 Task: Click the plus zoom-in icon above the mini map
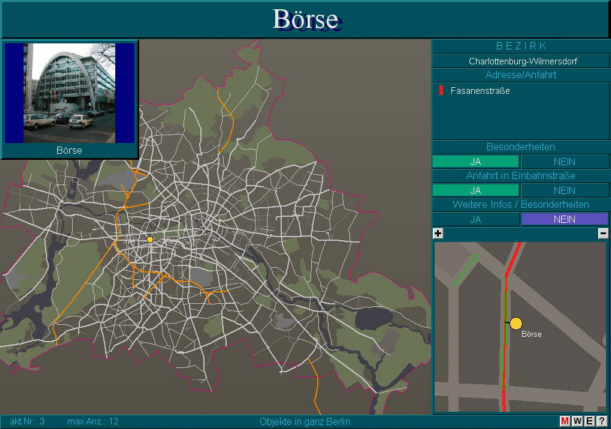438,233
